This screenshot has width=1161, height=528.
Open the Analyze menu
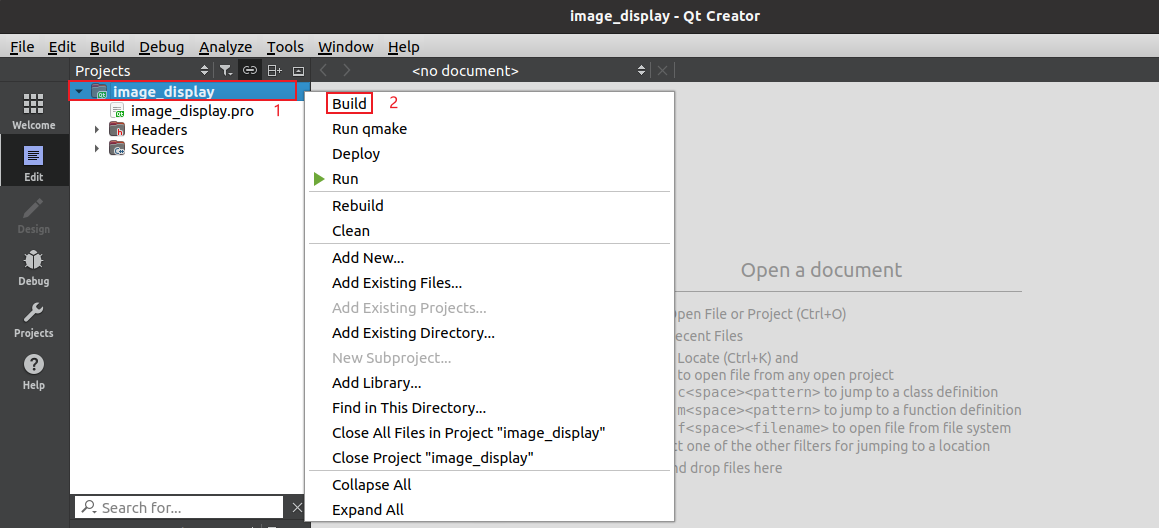226,47
